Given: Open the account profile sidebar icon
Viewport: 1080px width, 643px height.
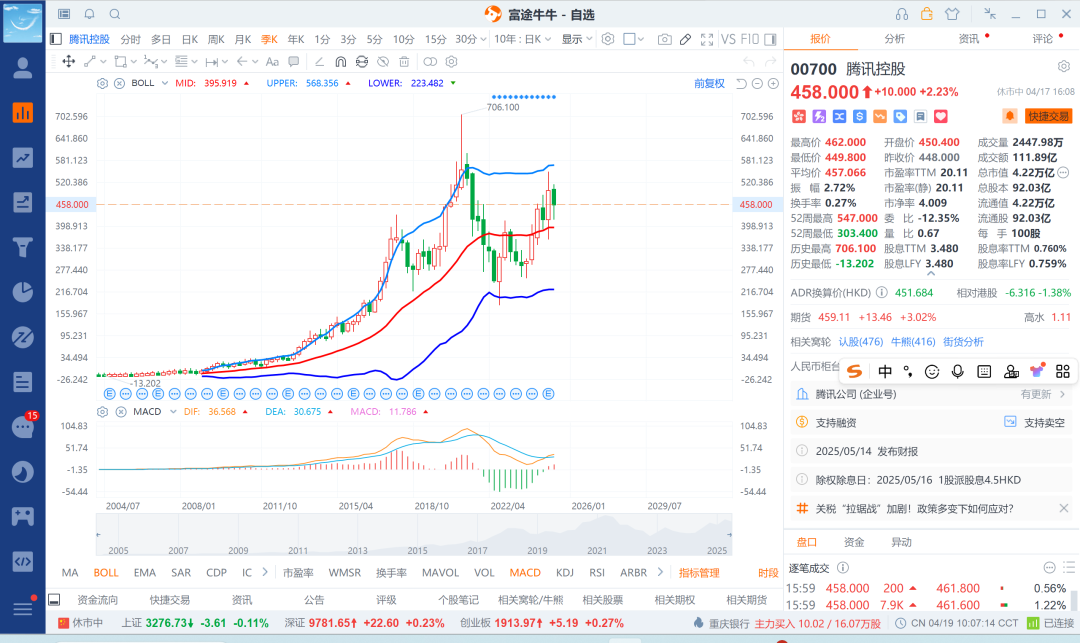Looking at the screenshot, I should 23,67.
